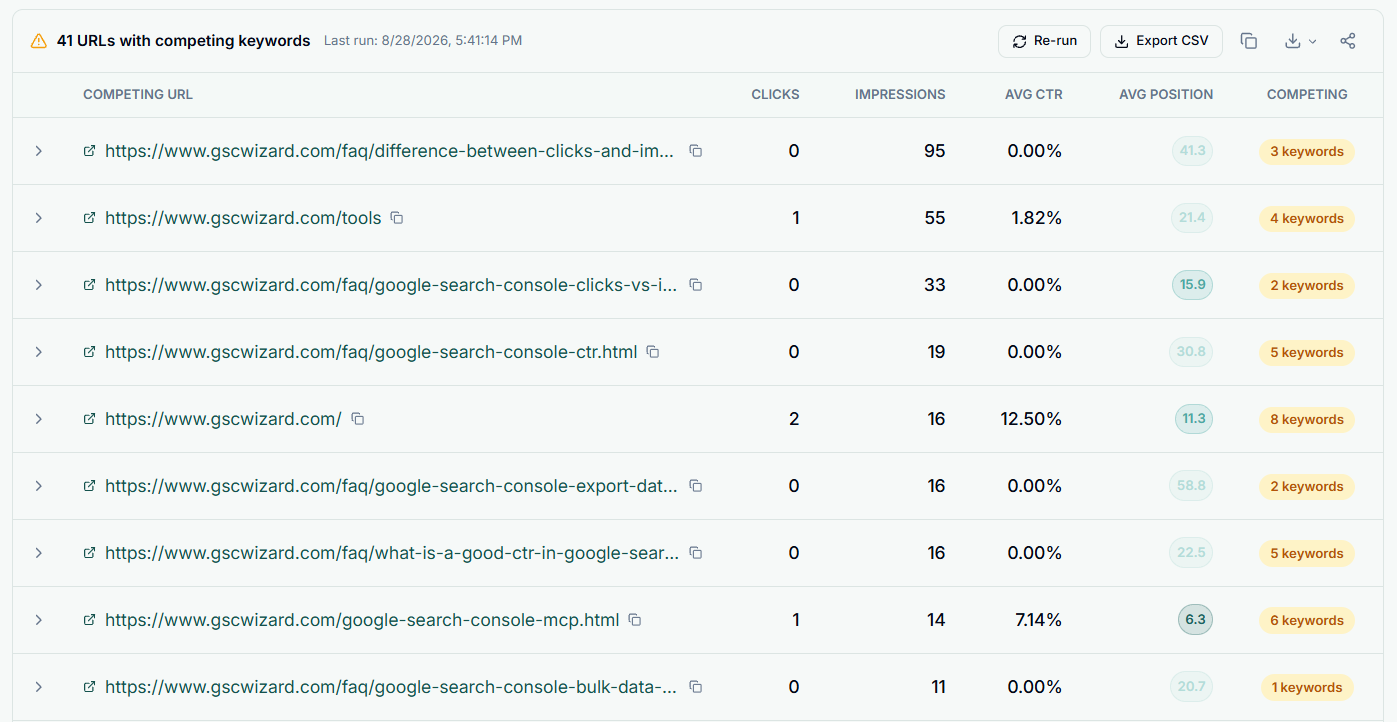Open the google-search-console-mcp.html link
The height and width of the screenshot is (722, 1397).
[x=362, y=620]
